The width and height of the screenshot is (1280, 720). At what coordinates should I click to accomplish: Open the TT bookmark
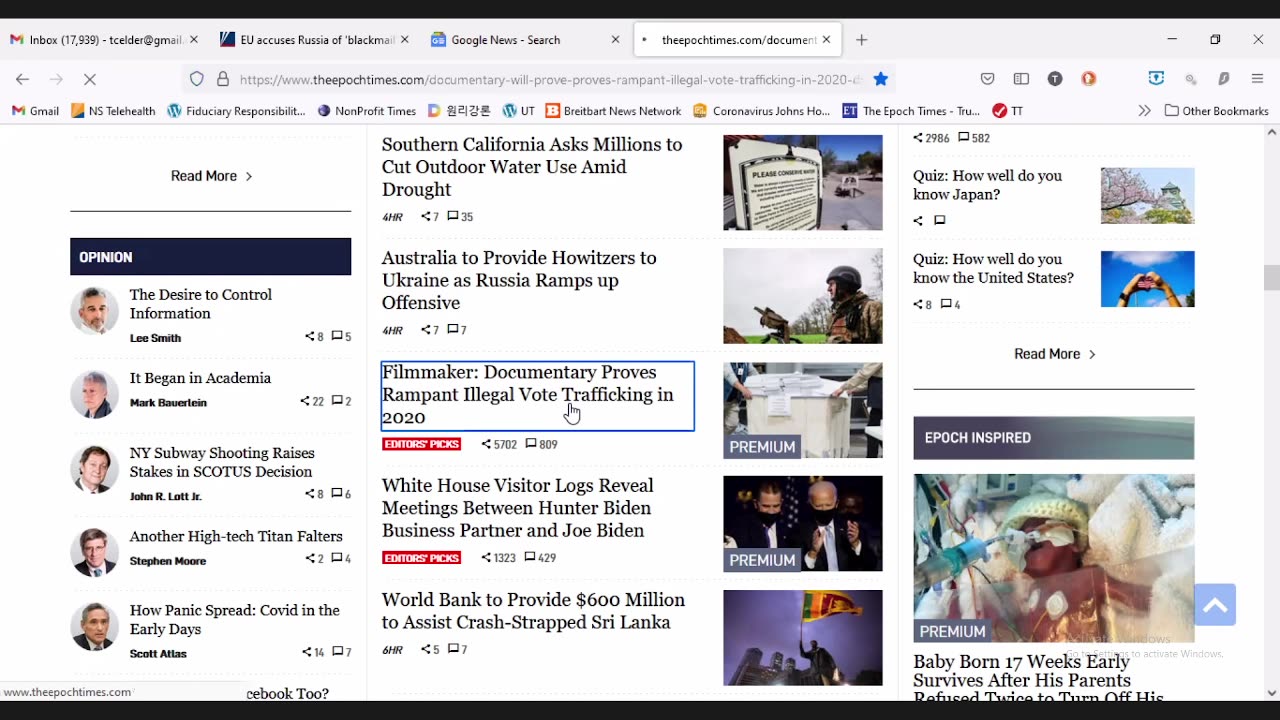pyautogui.click(x=1007, y=111)
